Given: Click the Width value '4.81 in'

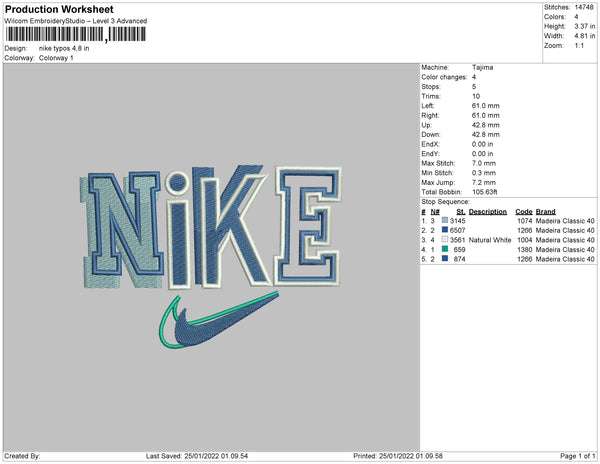Looking at the screenshot, I should 584,36.
